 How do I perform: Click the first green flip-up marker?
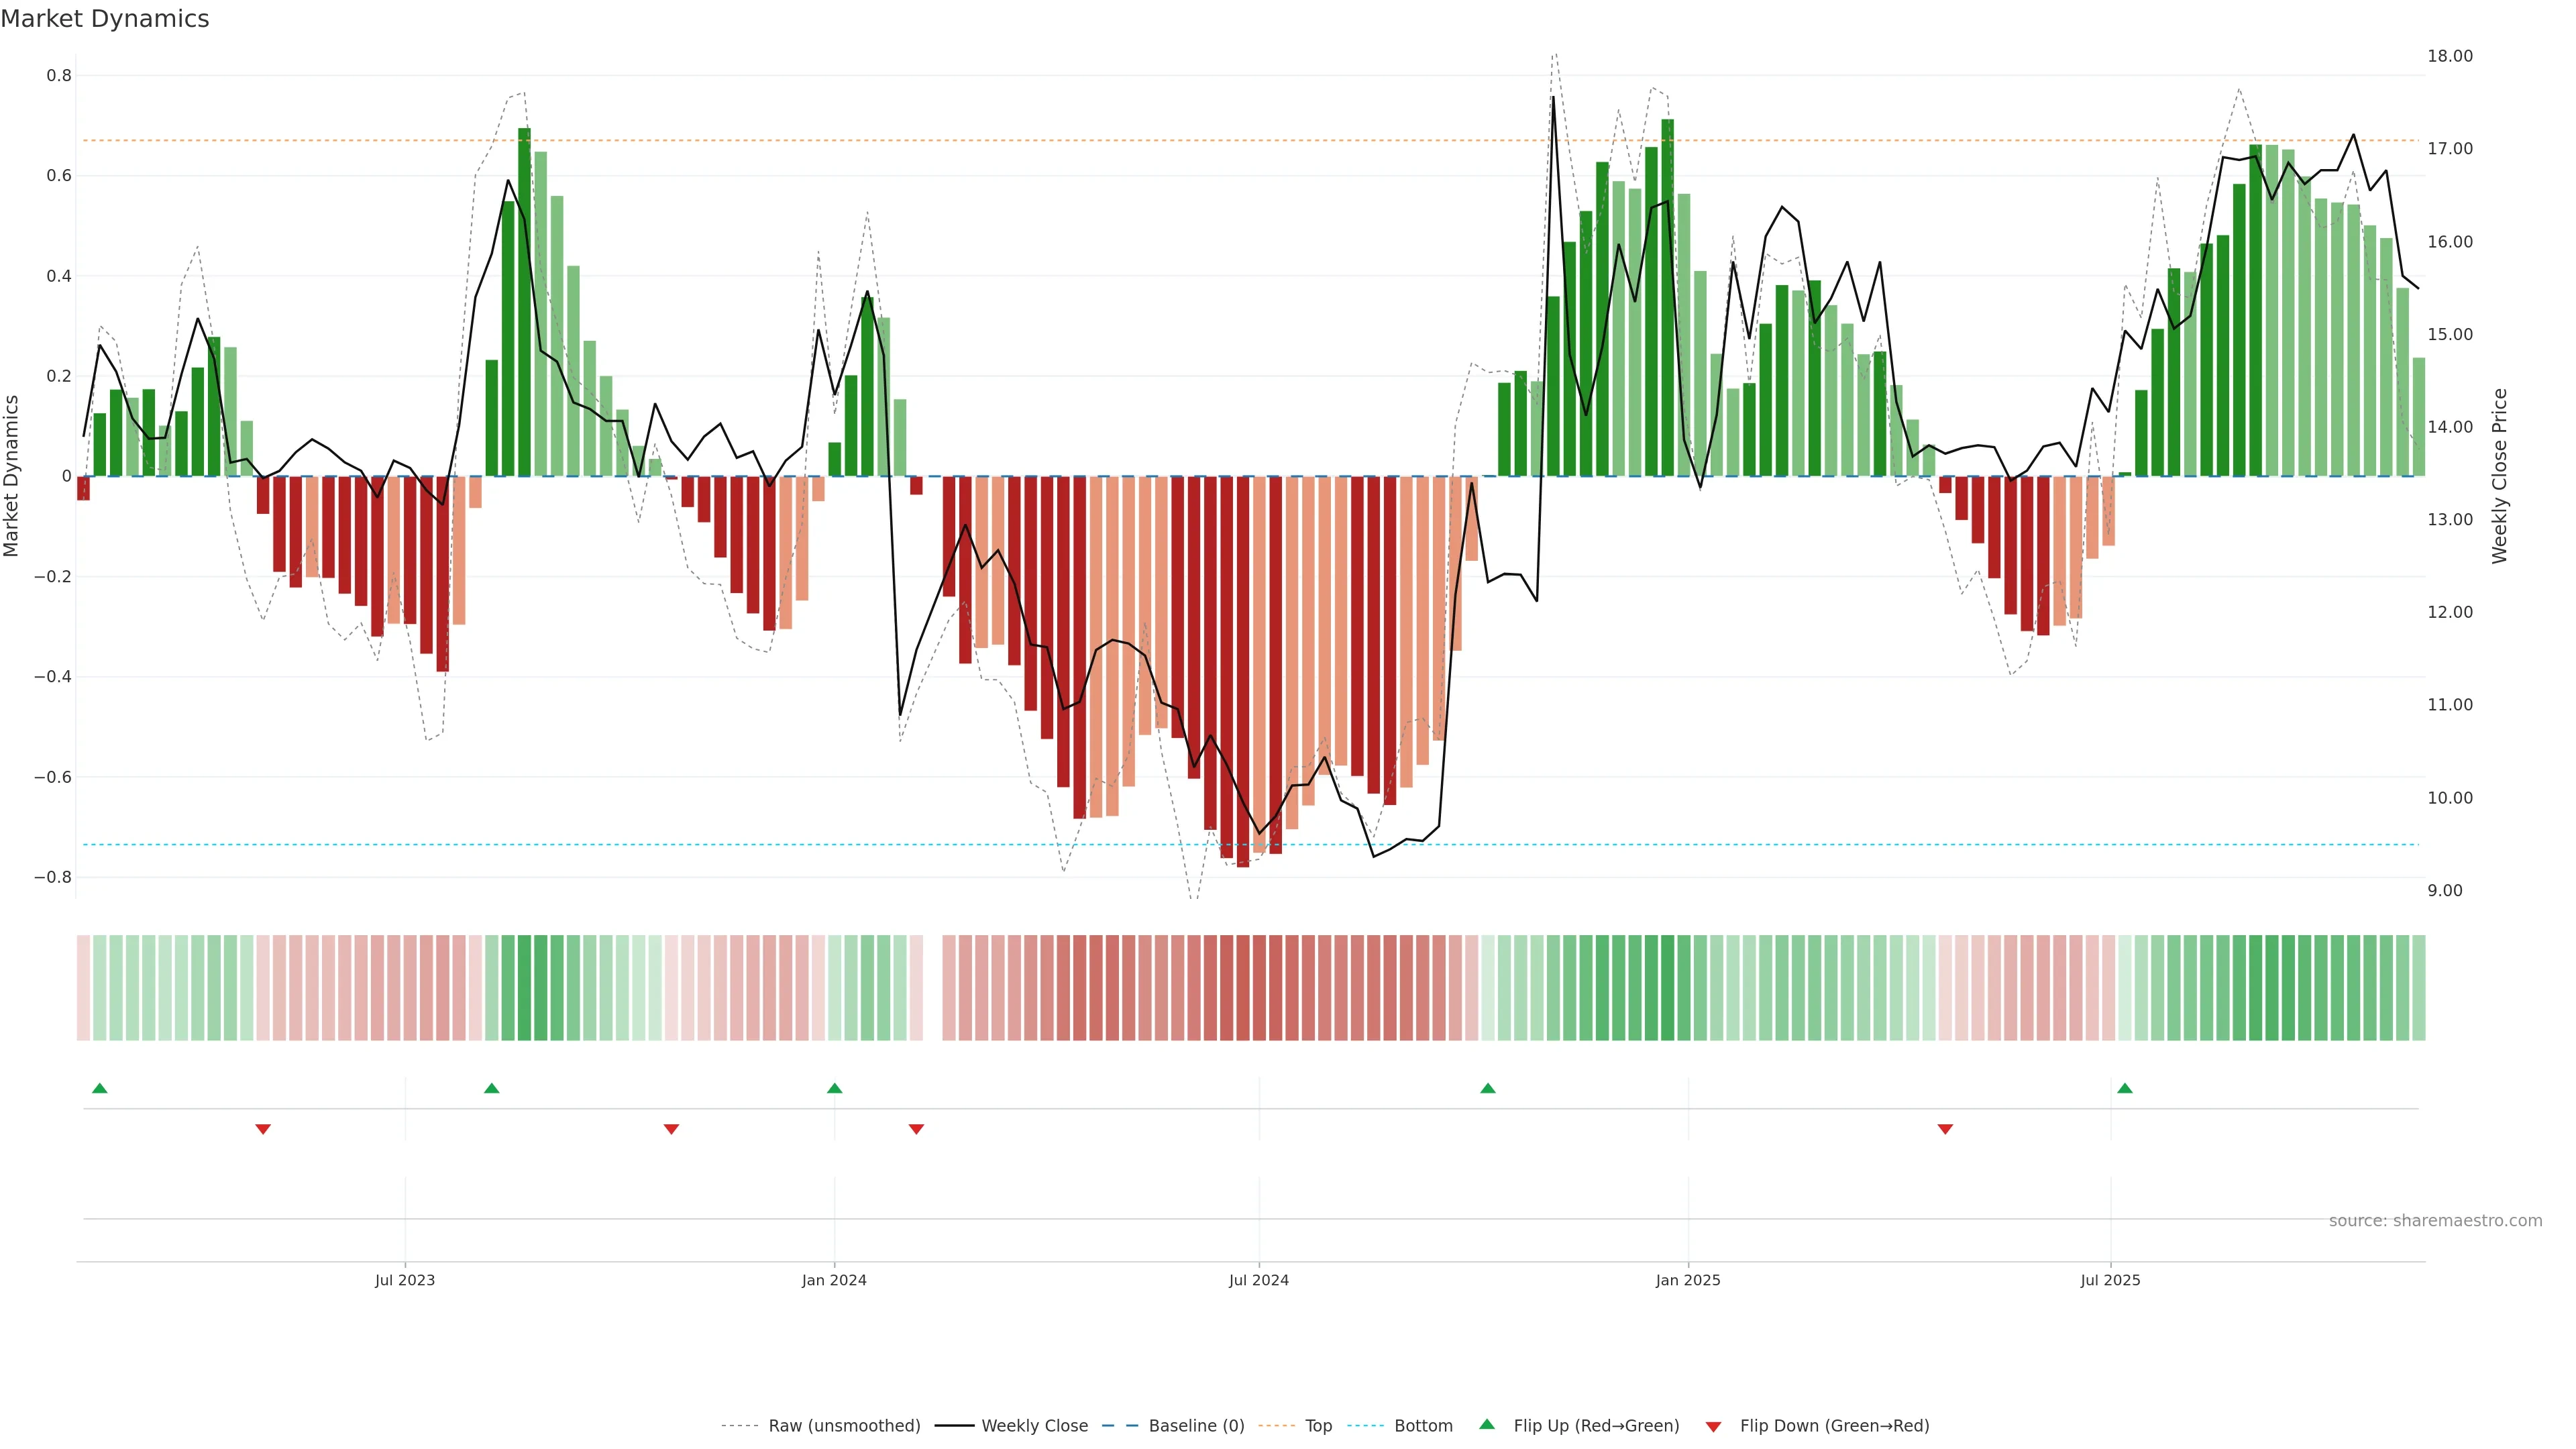tap(99, 1088)
